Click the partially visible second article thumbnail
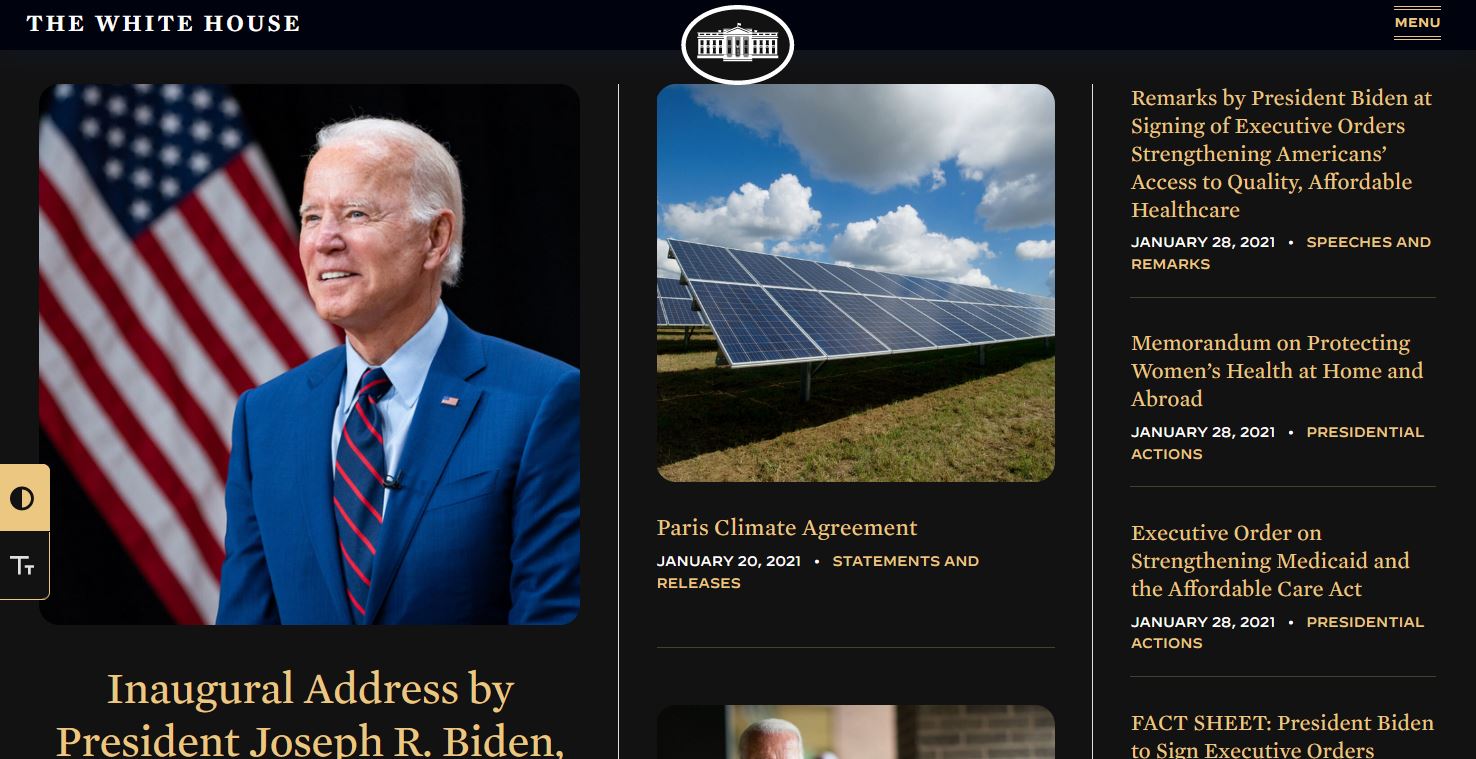The width and height of the screenshot is (1476, 759). click(856, 732)
